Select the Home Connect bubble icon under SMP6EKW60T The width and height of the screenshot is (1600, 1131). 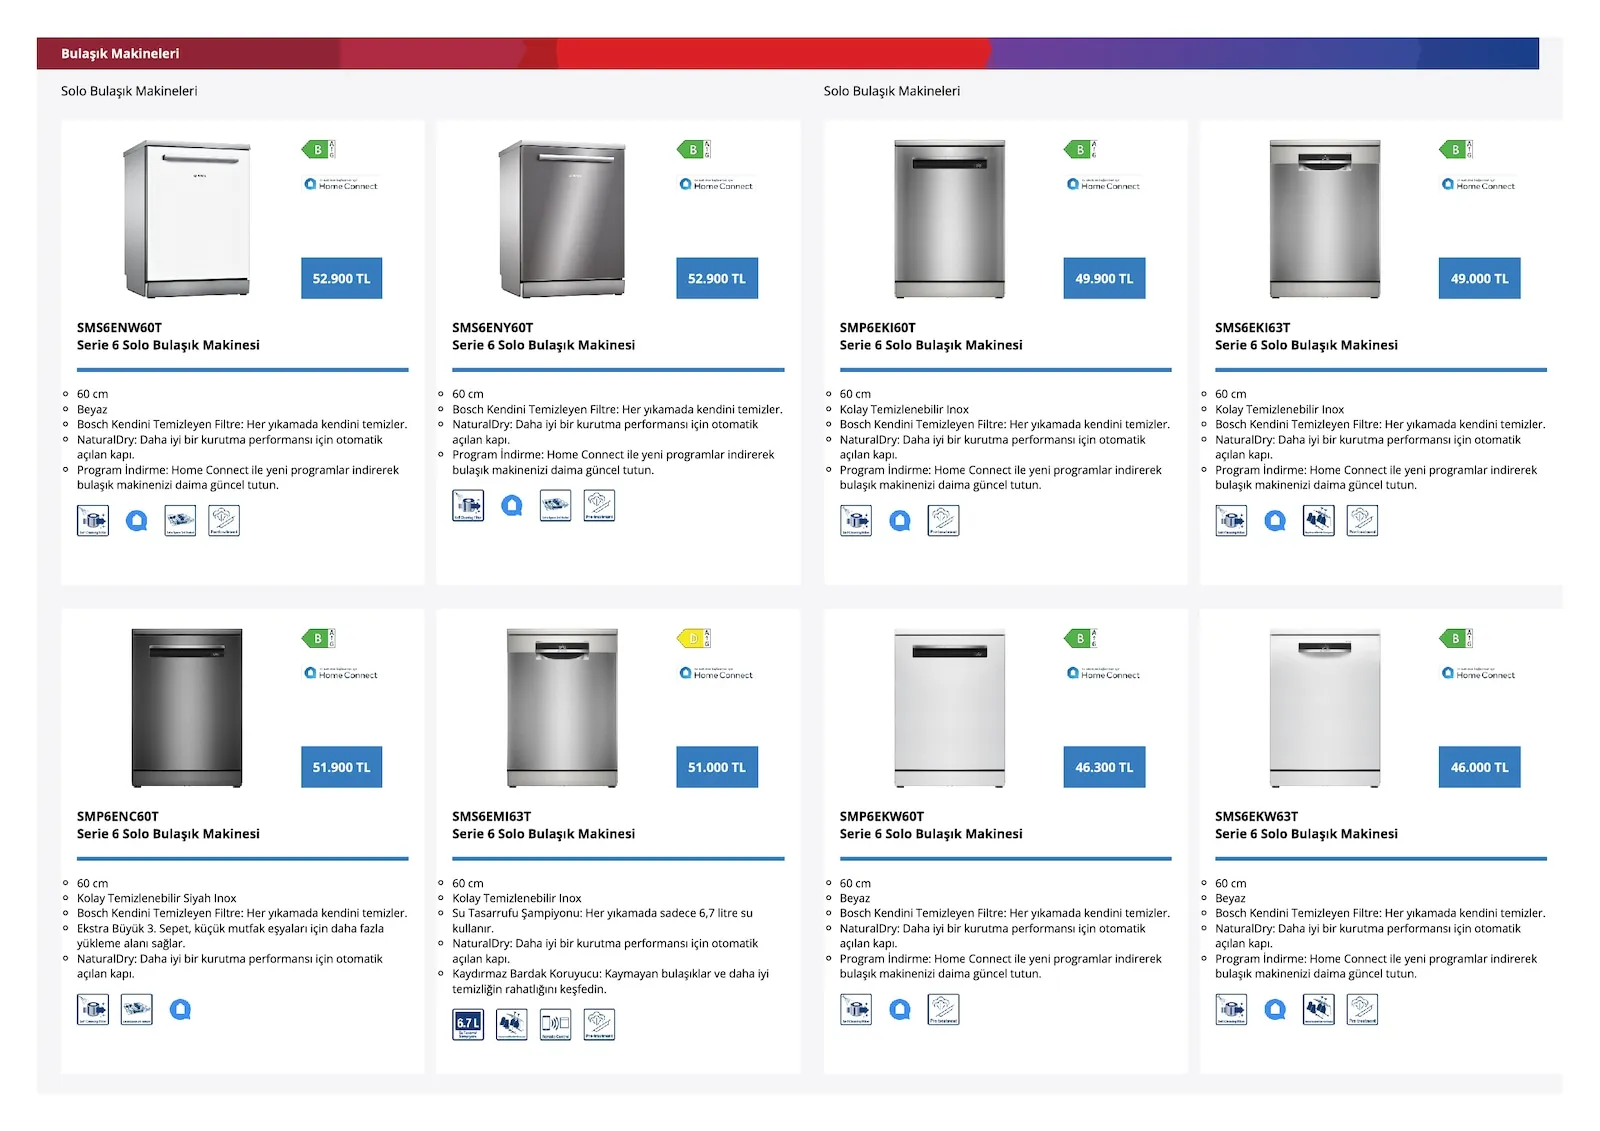(x=899, y=1010)
